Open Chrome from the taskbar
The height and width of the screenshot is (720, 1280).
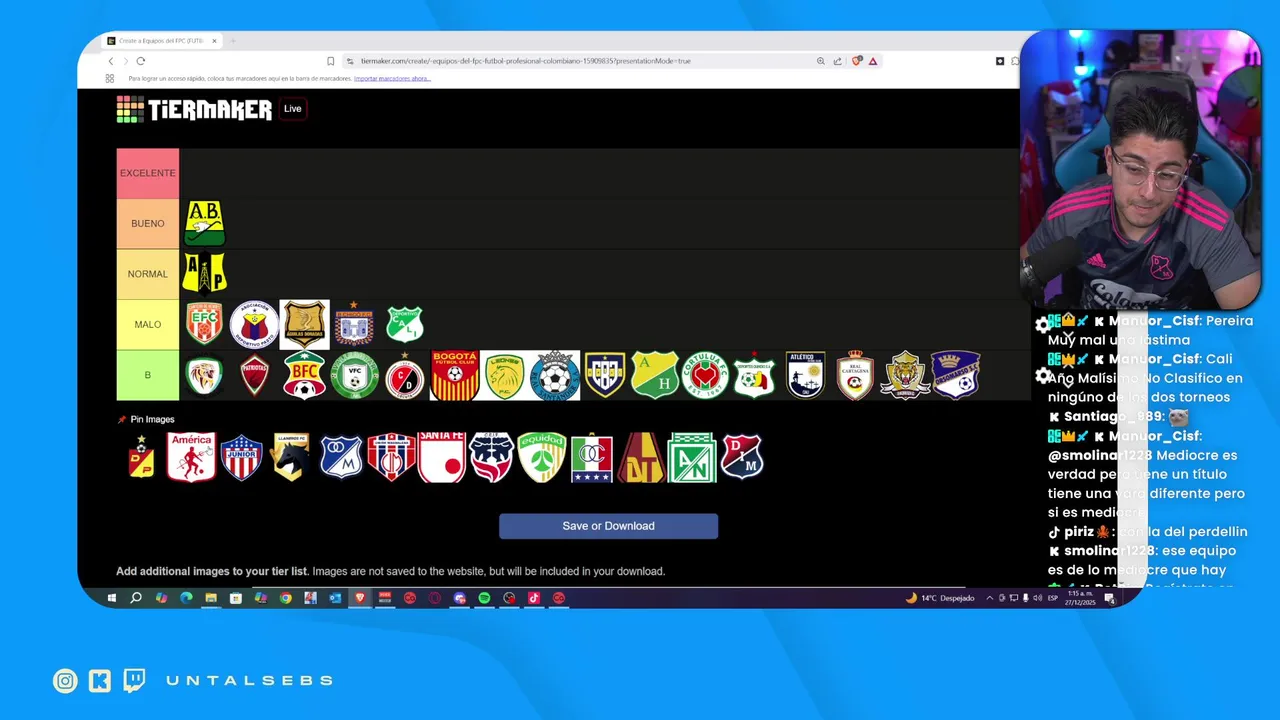(x=286, y=598)
